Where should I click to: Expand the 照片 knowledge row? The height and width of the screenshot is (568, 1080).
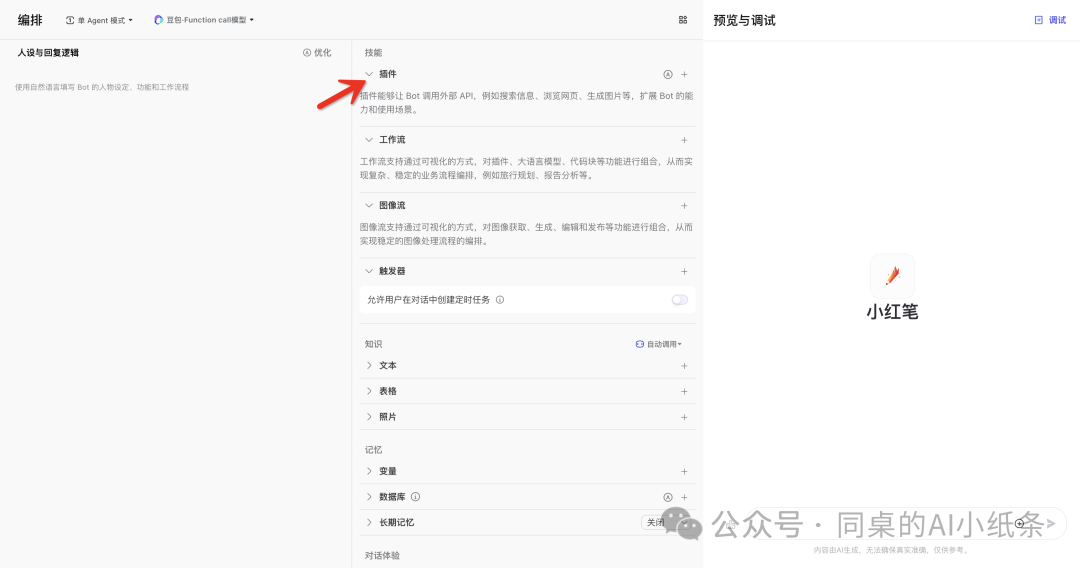pyautogui.click(x=368, y=417)
